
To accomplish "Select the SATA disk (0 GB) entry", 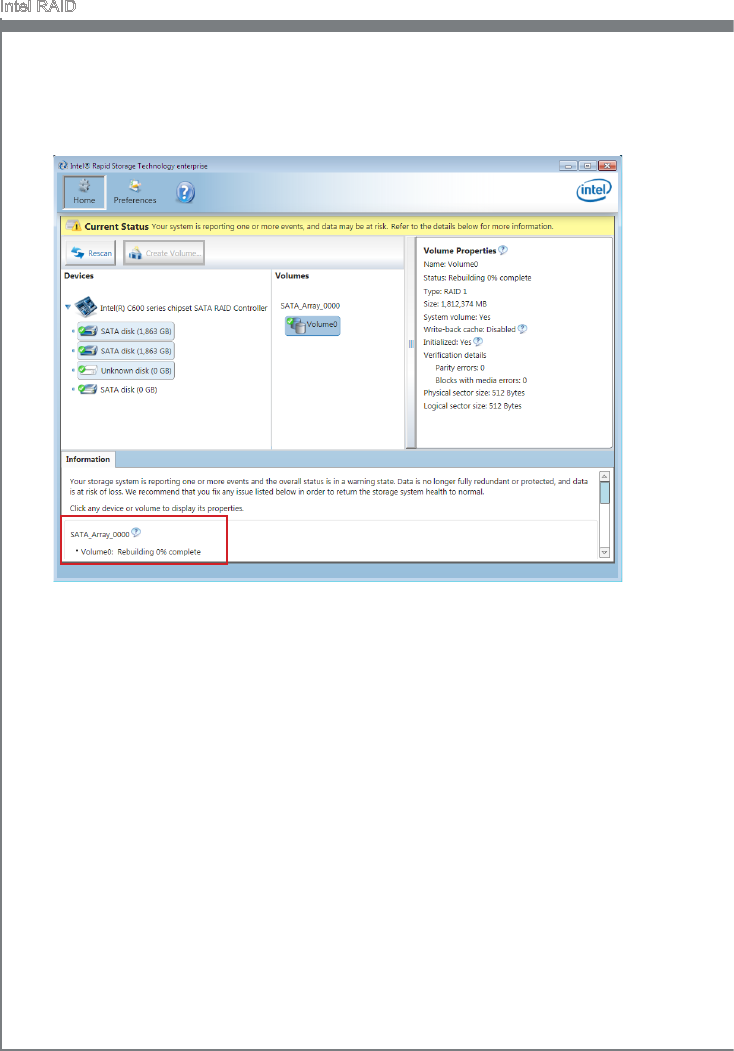I will pos(118,389).
